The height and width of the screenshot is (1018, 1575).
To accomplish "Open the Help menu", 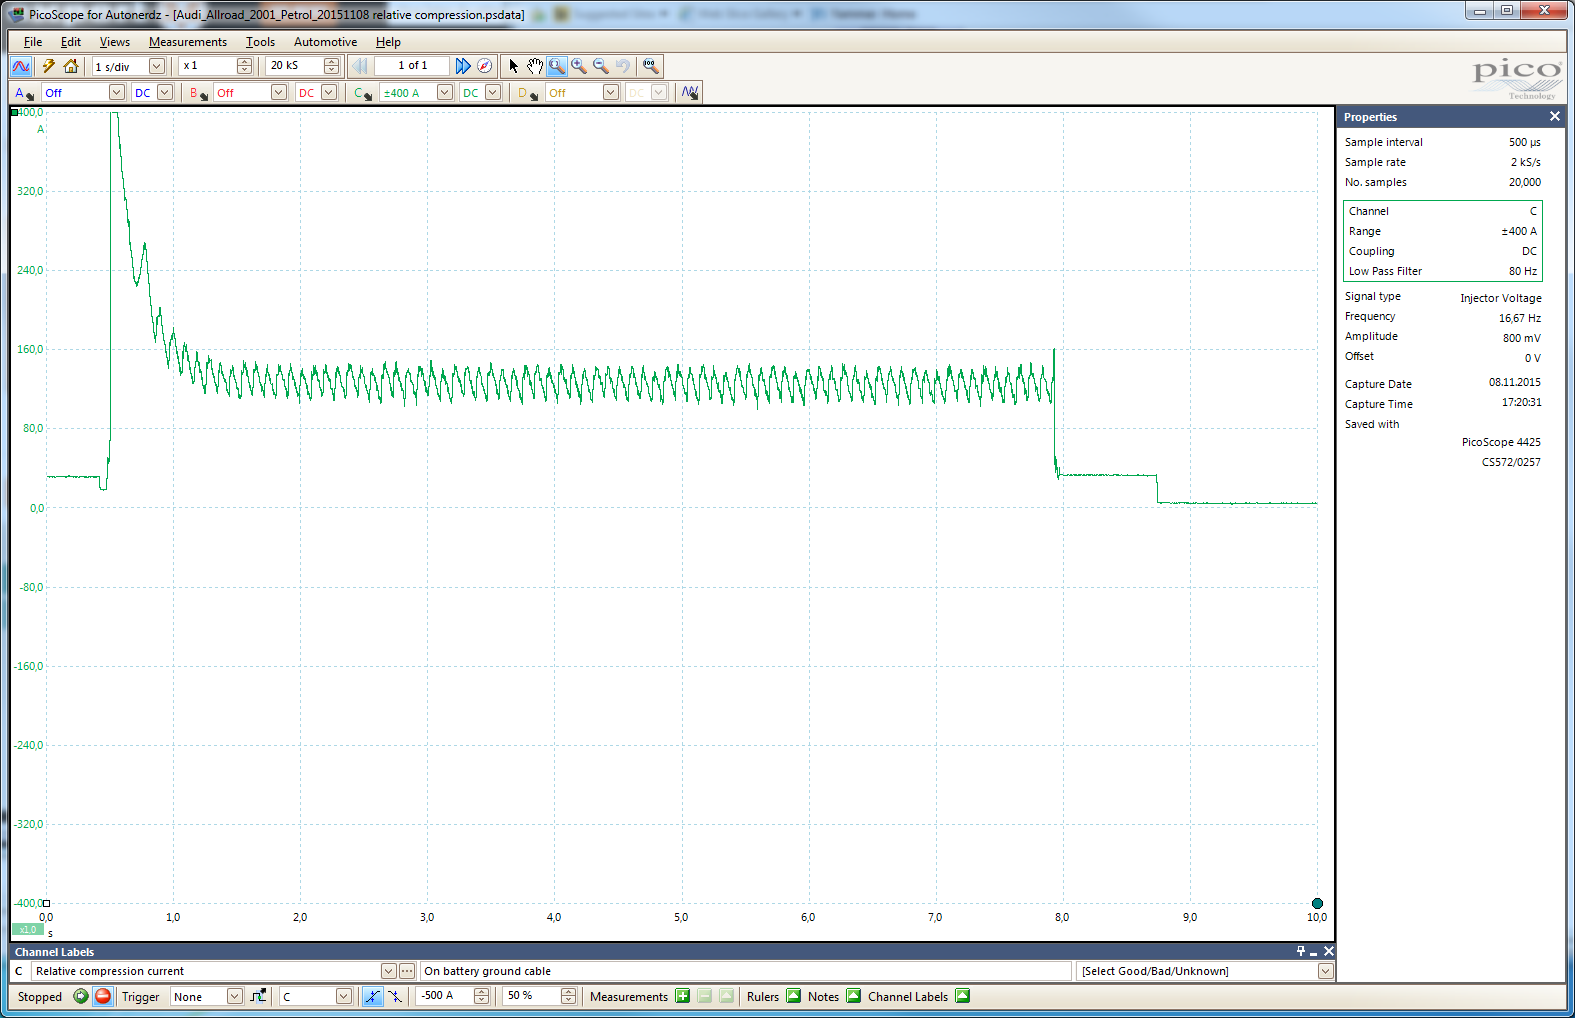I will (x=388, y=42).
